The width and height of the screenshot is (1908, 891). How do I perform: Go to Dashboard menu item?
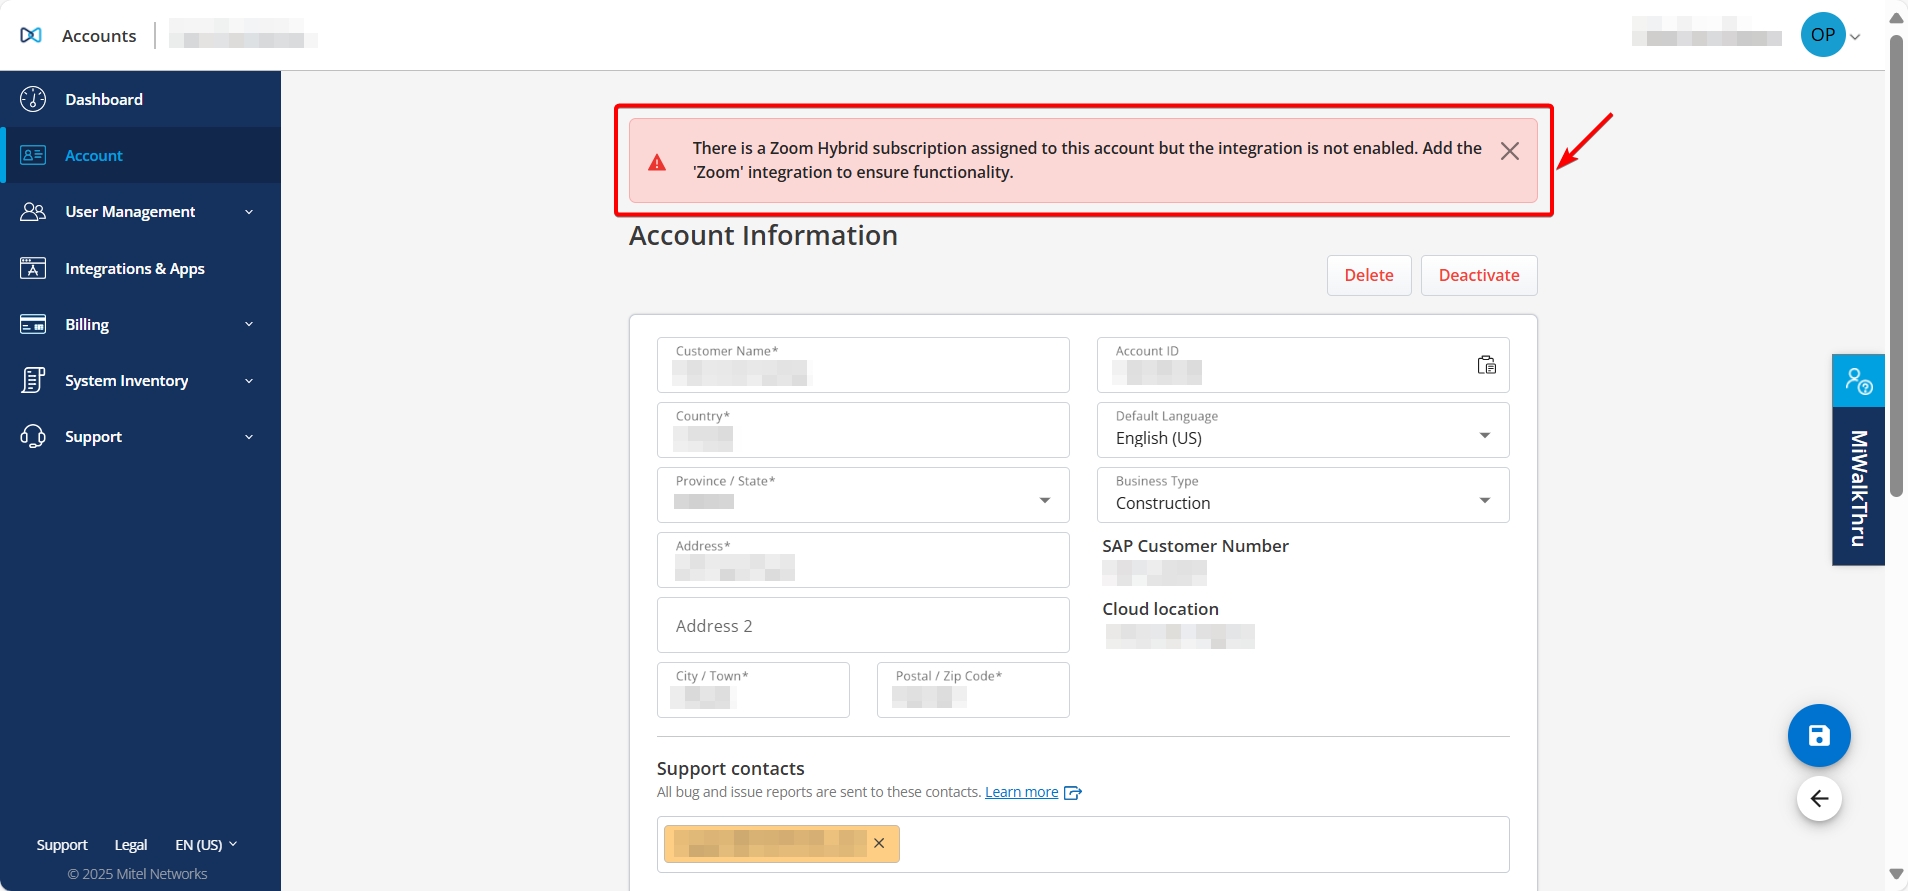point(140,99)
